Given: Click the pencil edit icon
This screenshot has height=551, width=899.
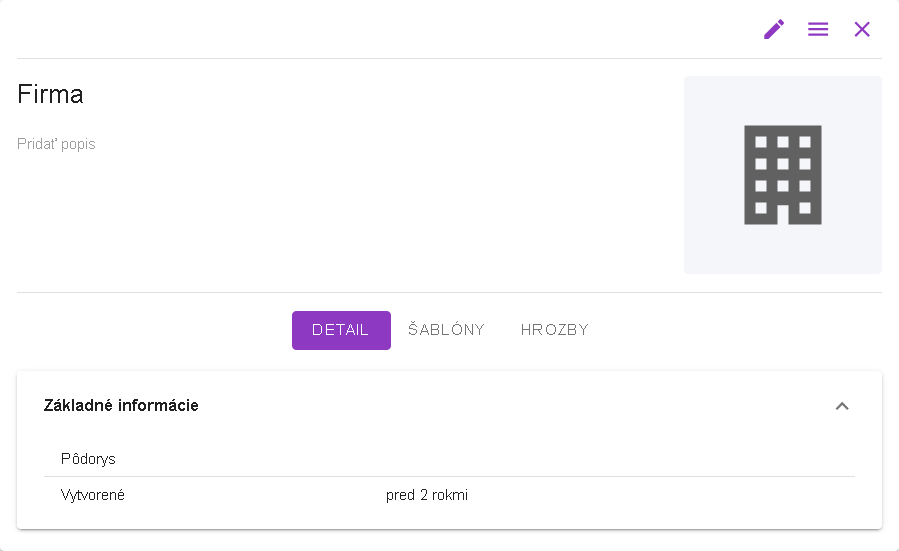Looking at the screenshot, I should pos(774,29).
